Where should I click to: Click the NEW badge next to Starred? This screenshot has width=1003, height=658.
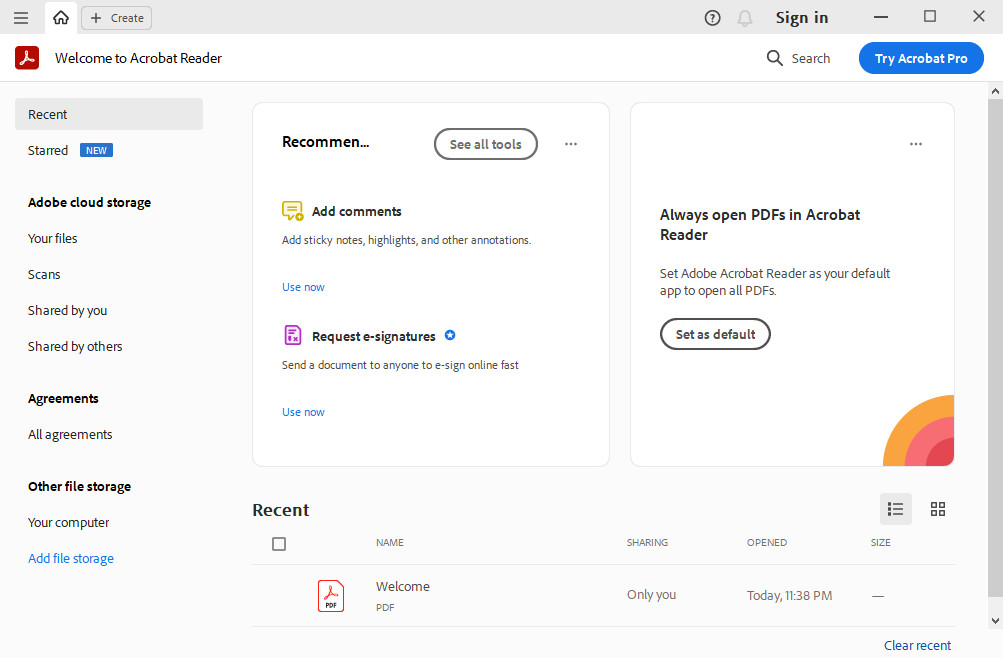tap(96, 150)
